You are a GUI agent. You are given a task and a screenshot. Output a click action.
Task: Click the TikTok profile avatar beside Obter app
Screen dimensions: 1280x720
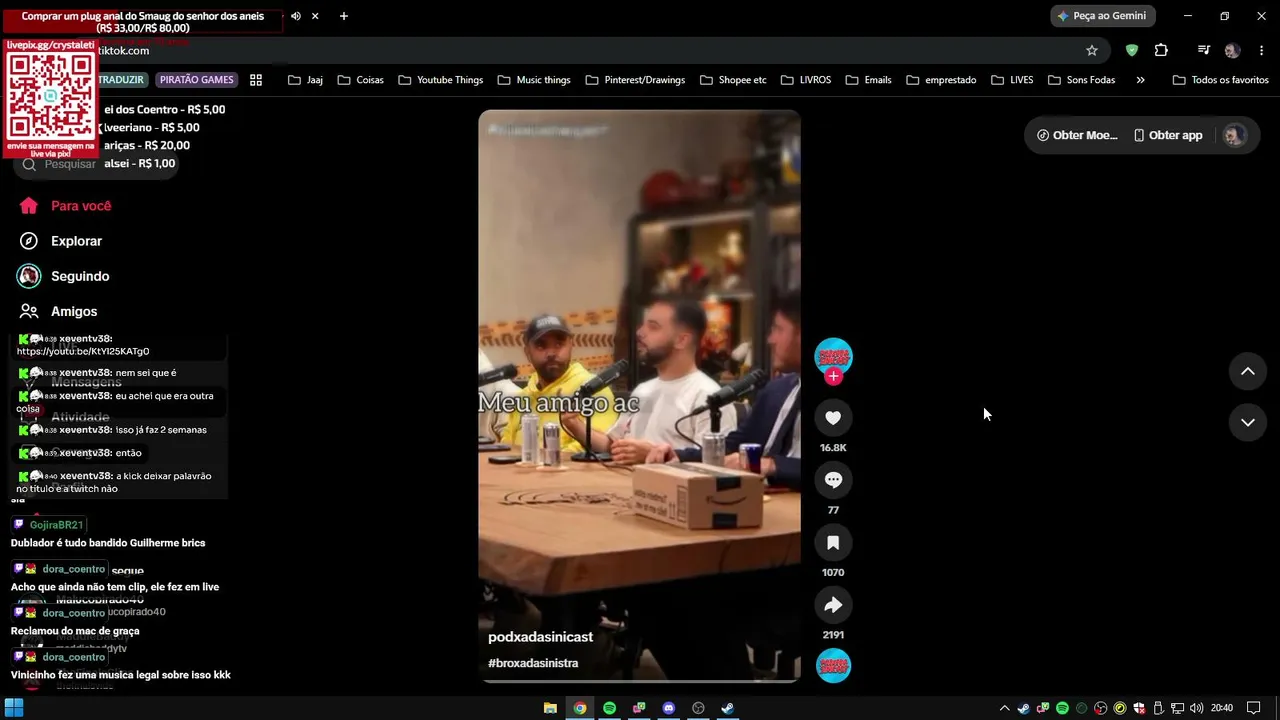[x=1235, y=135]
